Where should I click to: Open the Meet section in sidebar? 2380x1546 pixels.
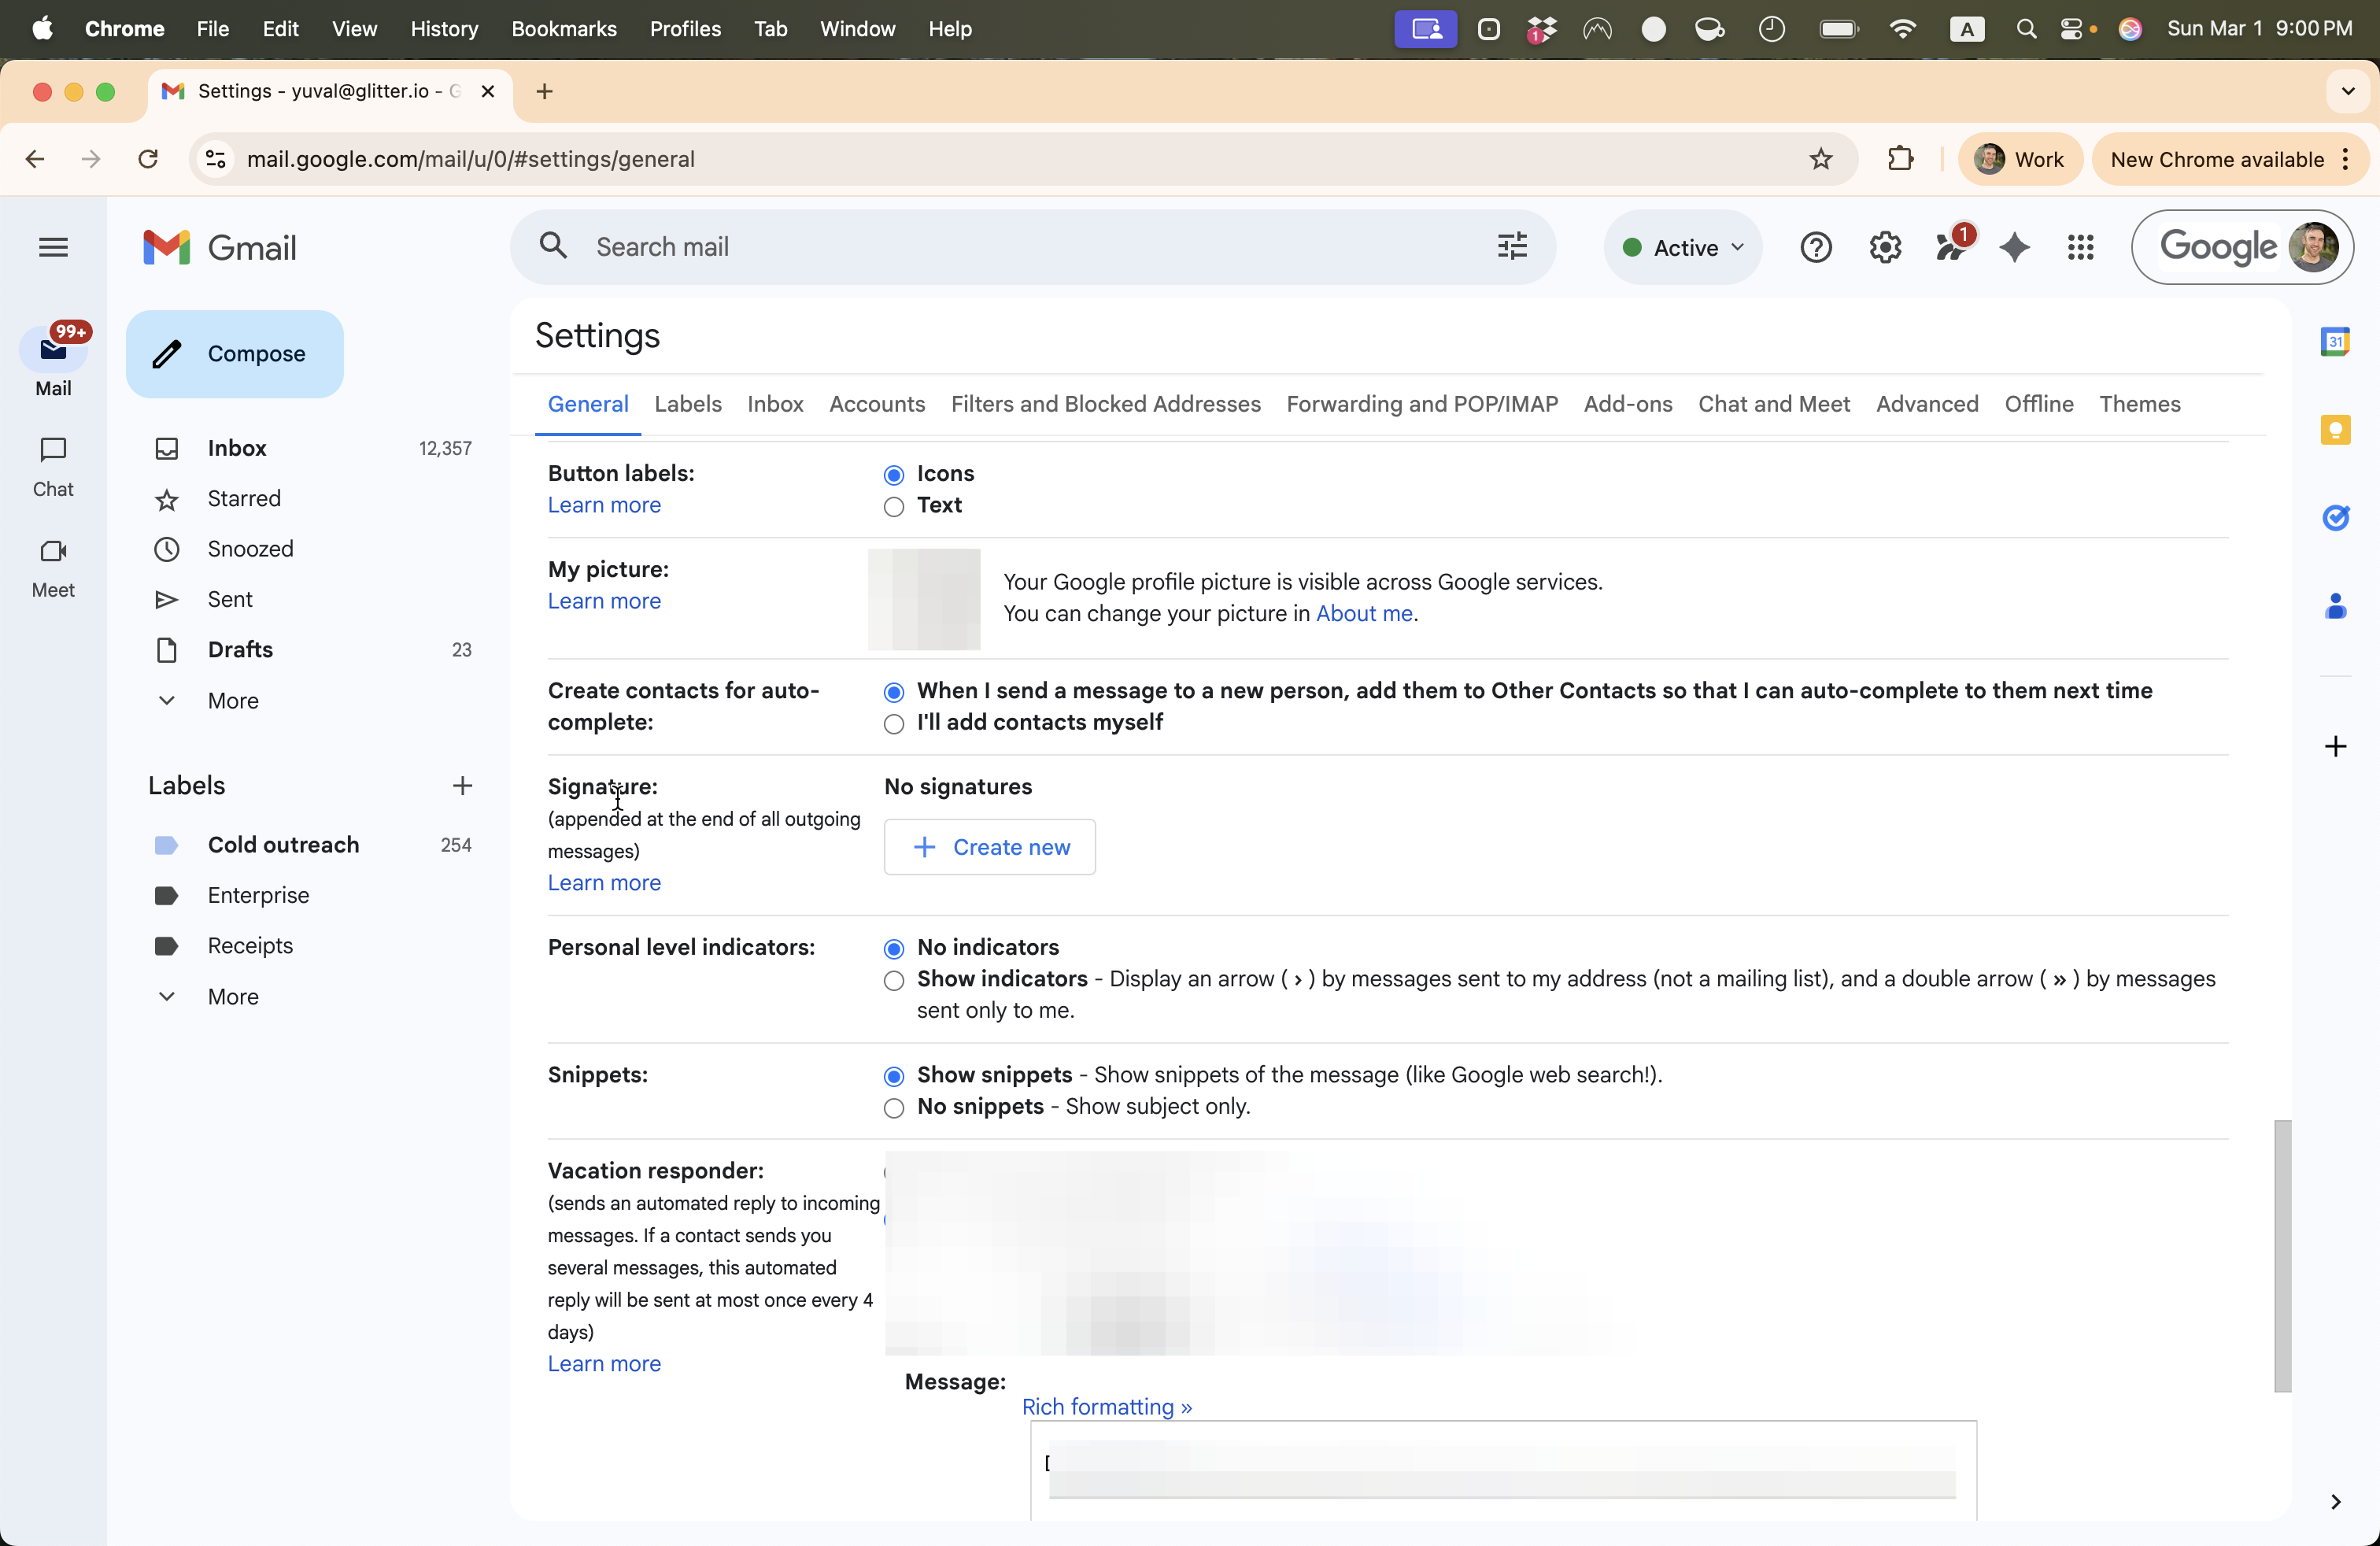click(53, 567)
